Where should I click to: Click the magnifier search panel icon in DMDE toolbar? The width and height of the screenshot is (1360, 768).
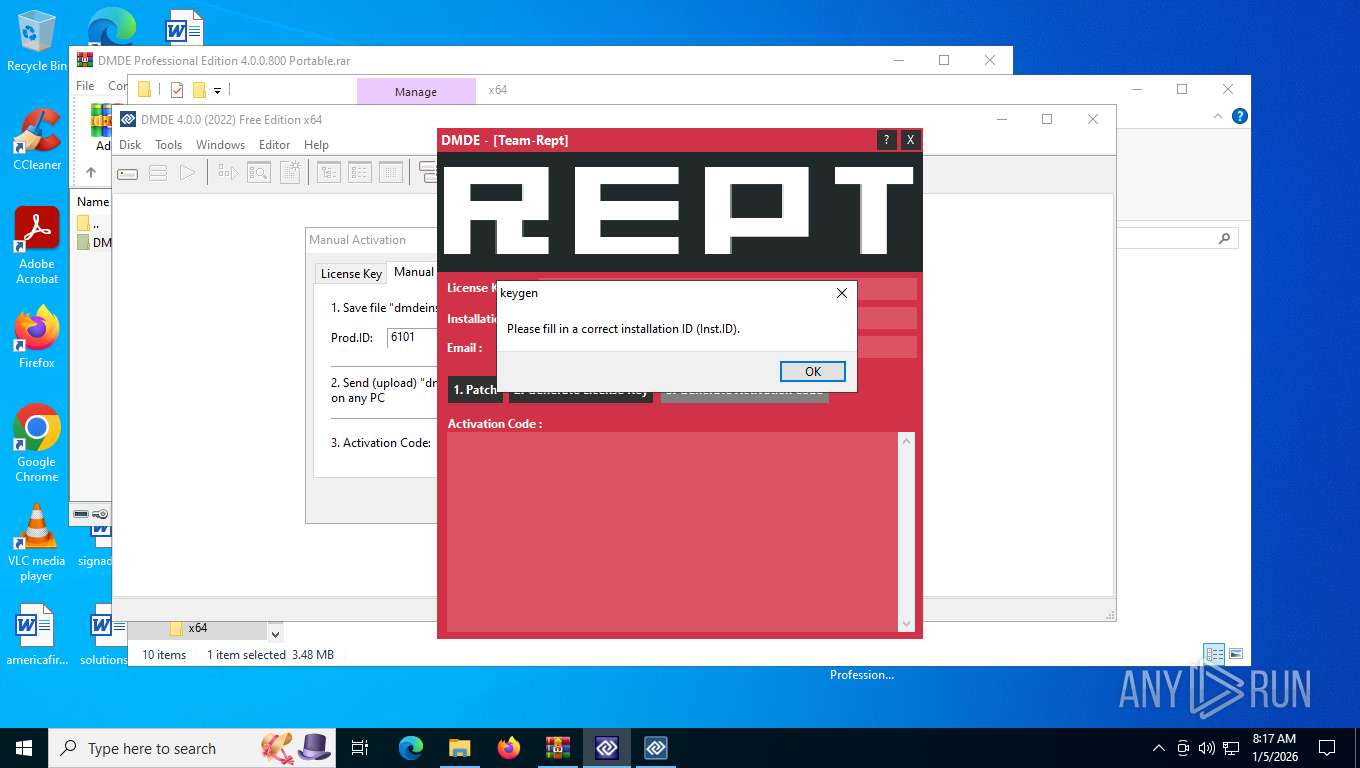(259, 173)
